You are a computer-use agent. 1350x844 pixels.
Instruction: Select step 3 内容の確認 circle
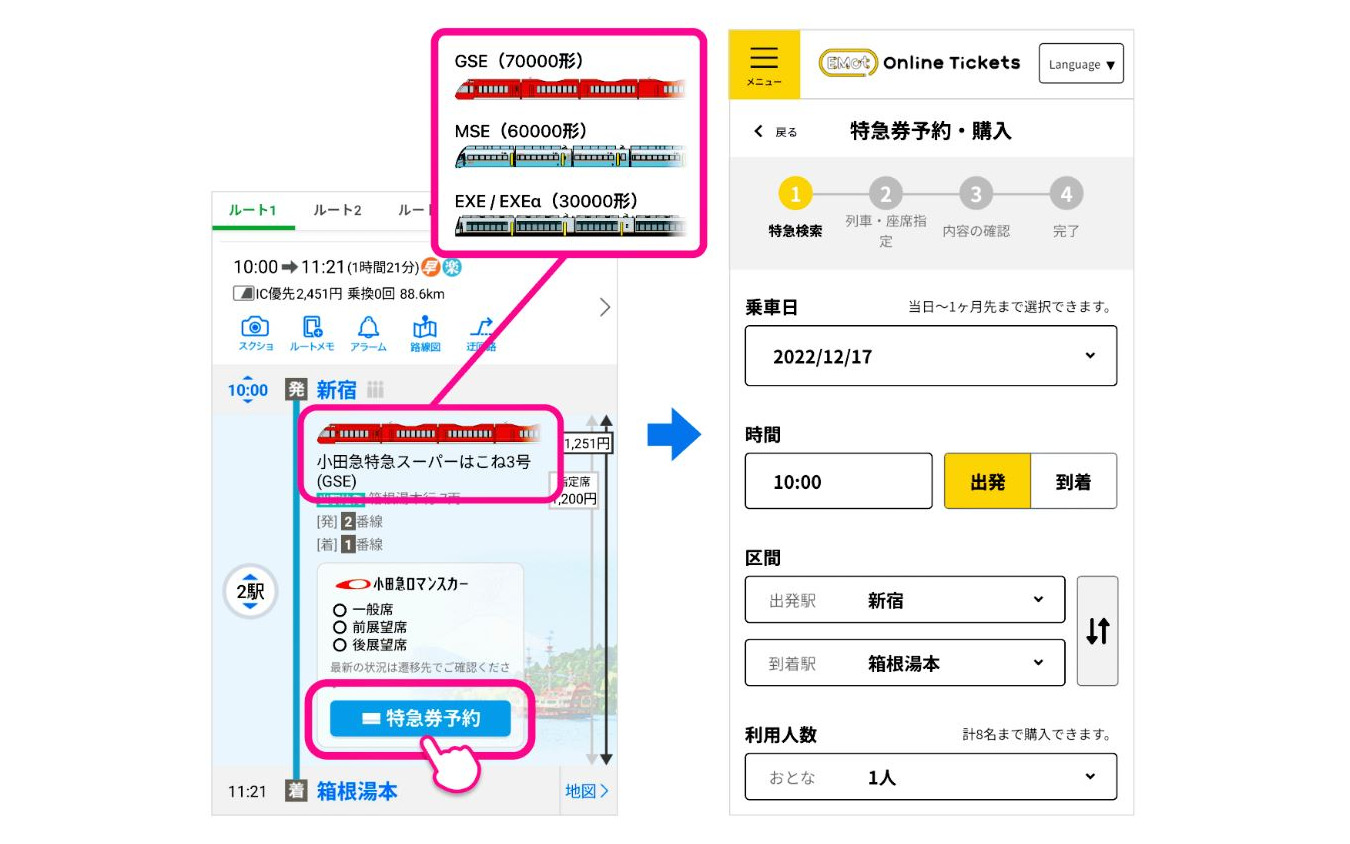[976, 194]
